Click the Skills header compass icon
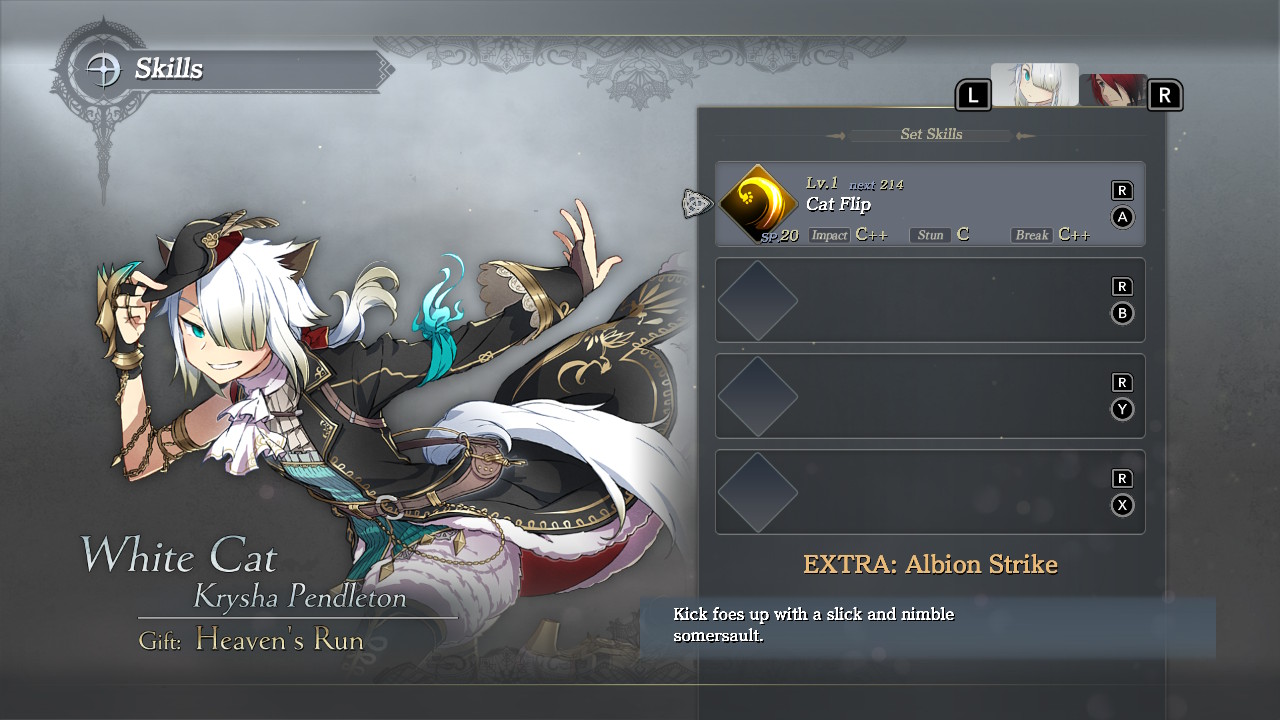Viewport: 1280px width, 720px height. [x=103, y=70]
